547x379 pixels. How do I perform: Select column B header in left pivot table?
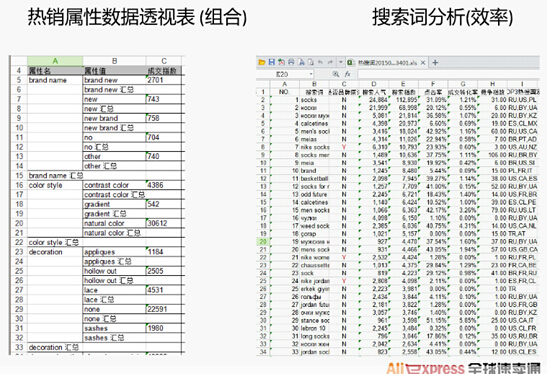[114, 61]
